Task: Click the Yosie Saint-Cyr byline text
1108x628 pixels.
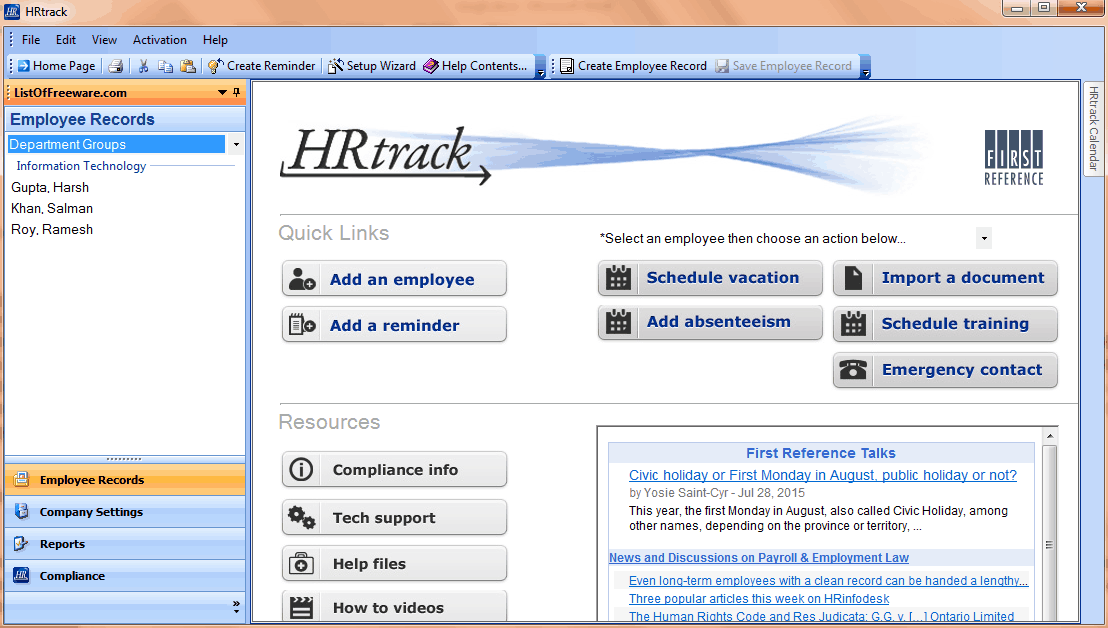Action: pyautogui.click(x=717, y=493)
